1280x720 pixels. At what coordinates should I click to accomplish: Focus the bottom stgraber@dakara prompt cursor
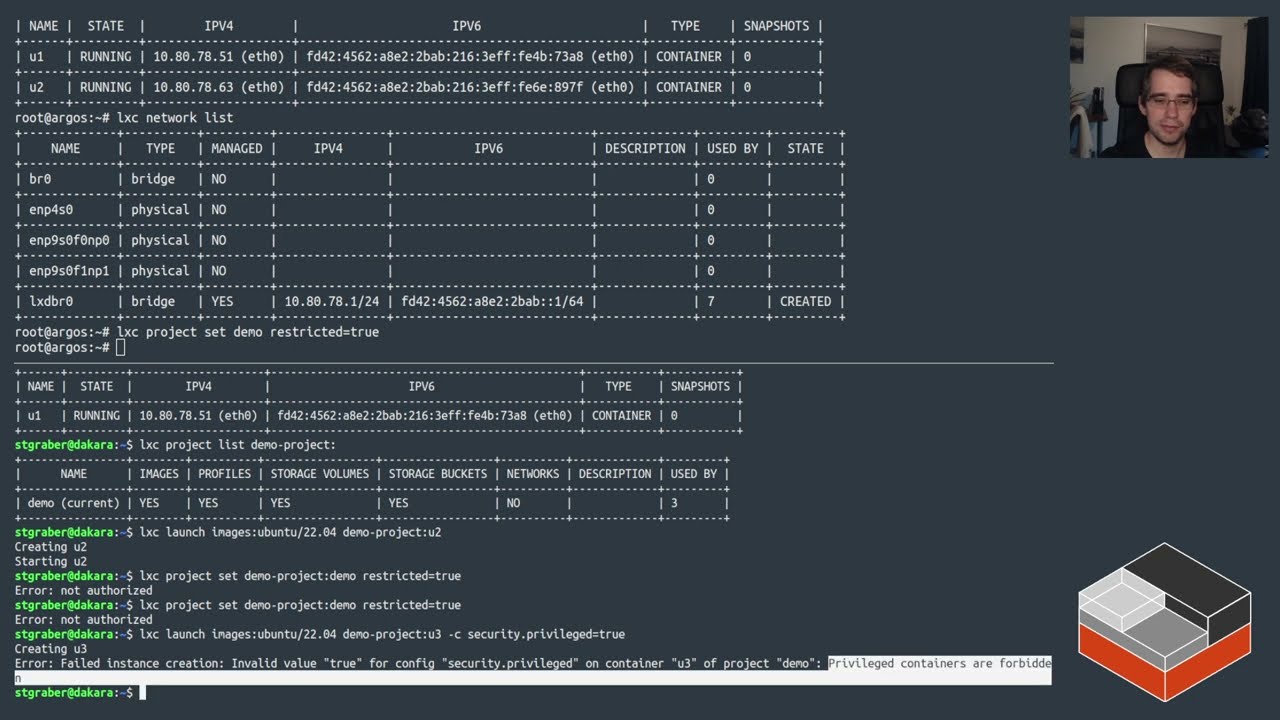click(x=143, y=692)
